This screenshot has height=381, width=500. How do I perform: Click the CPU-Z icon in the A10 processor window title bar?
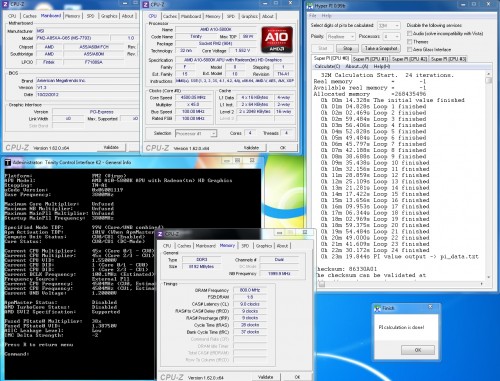(146, 4)
